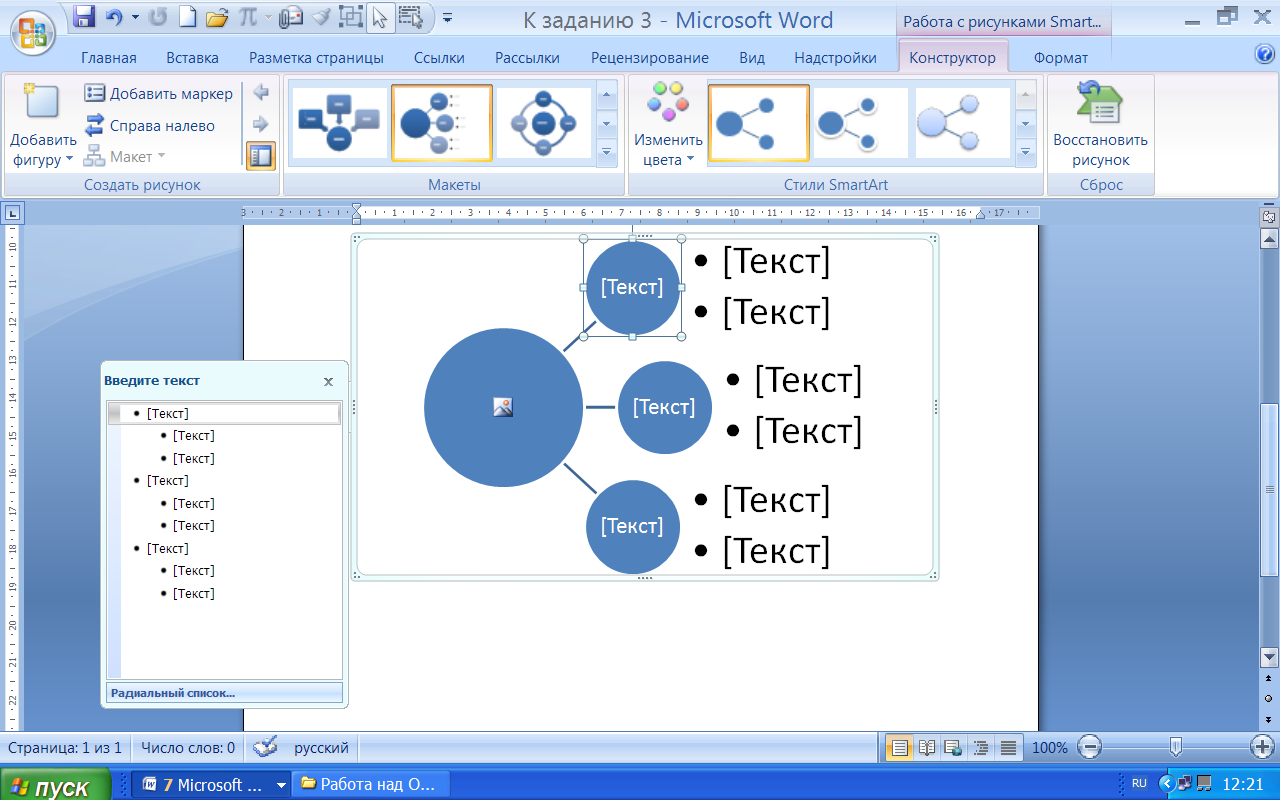1280x800 pixels.
Task: Demote the shape level with the right arrow
Action: 261,124
